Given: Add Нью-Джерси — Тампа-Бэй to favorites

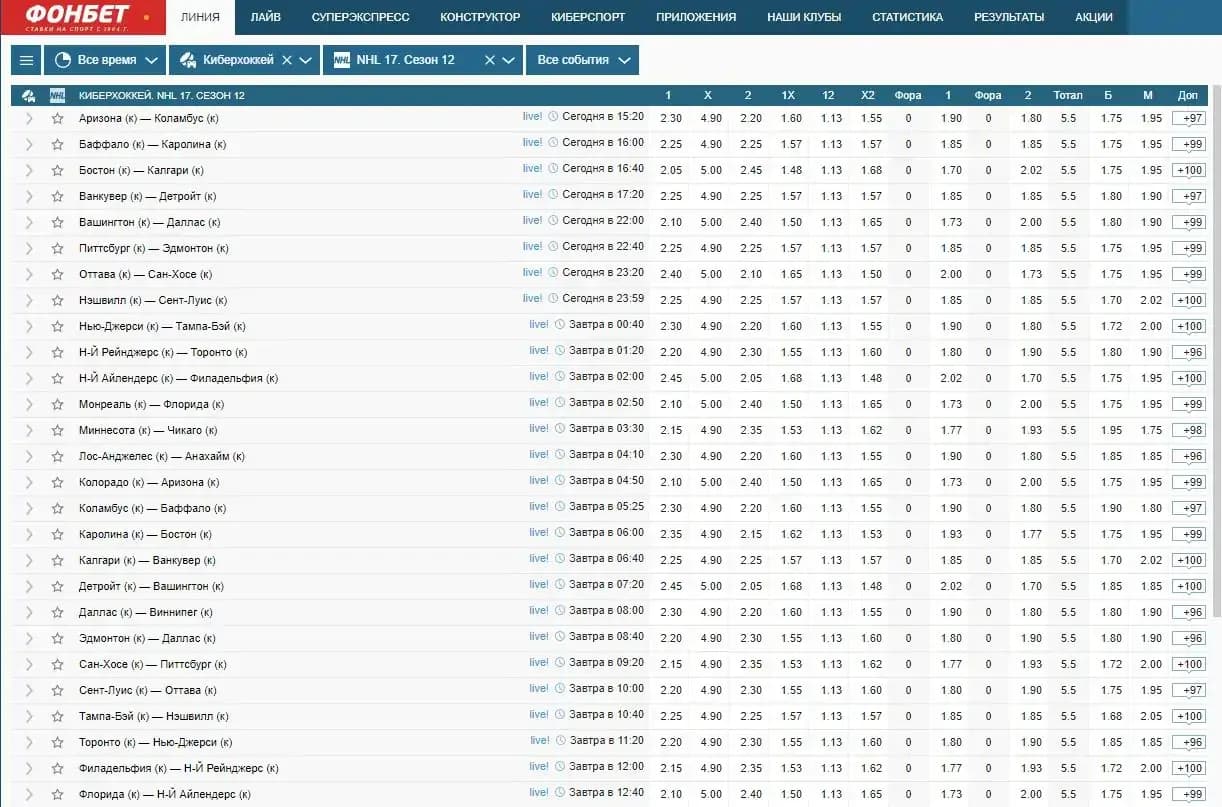Looking at the screenshot, I should coord(58,326).
